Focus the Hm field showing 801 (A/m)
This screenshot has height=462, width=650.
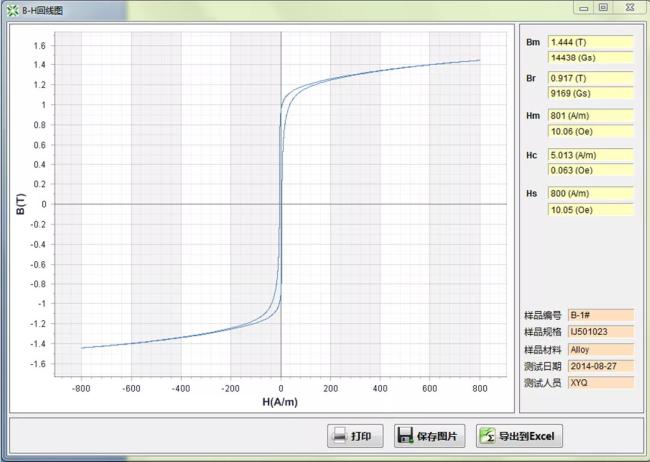click(590, 116)
